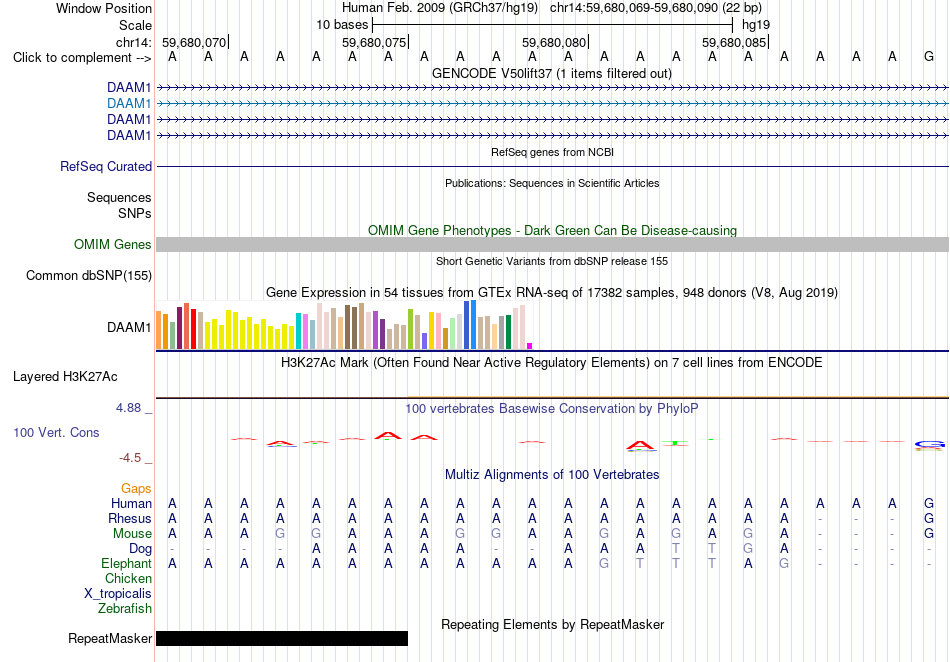Click the "100 Vert. Cons" track label

click(x=56, y=432)
